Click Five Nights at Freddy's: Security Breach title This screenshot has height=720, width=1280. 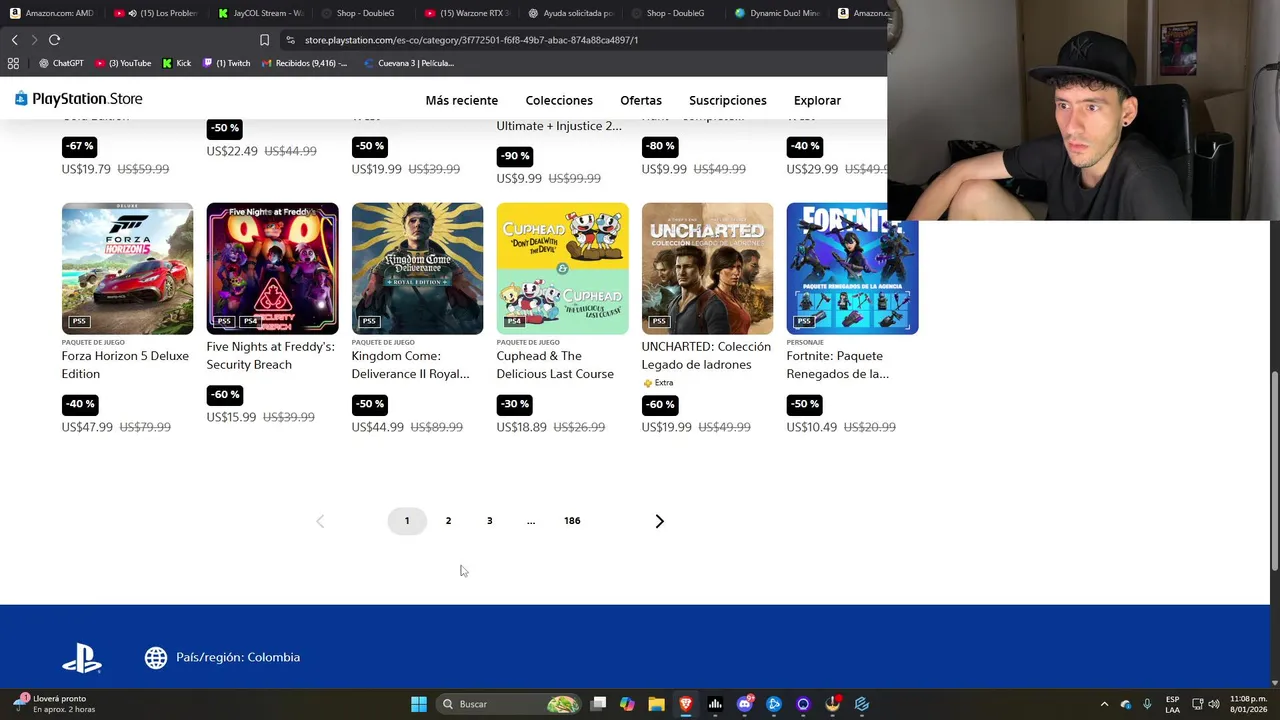click(270, 355)
